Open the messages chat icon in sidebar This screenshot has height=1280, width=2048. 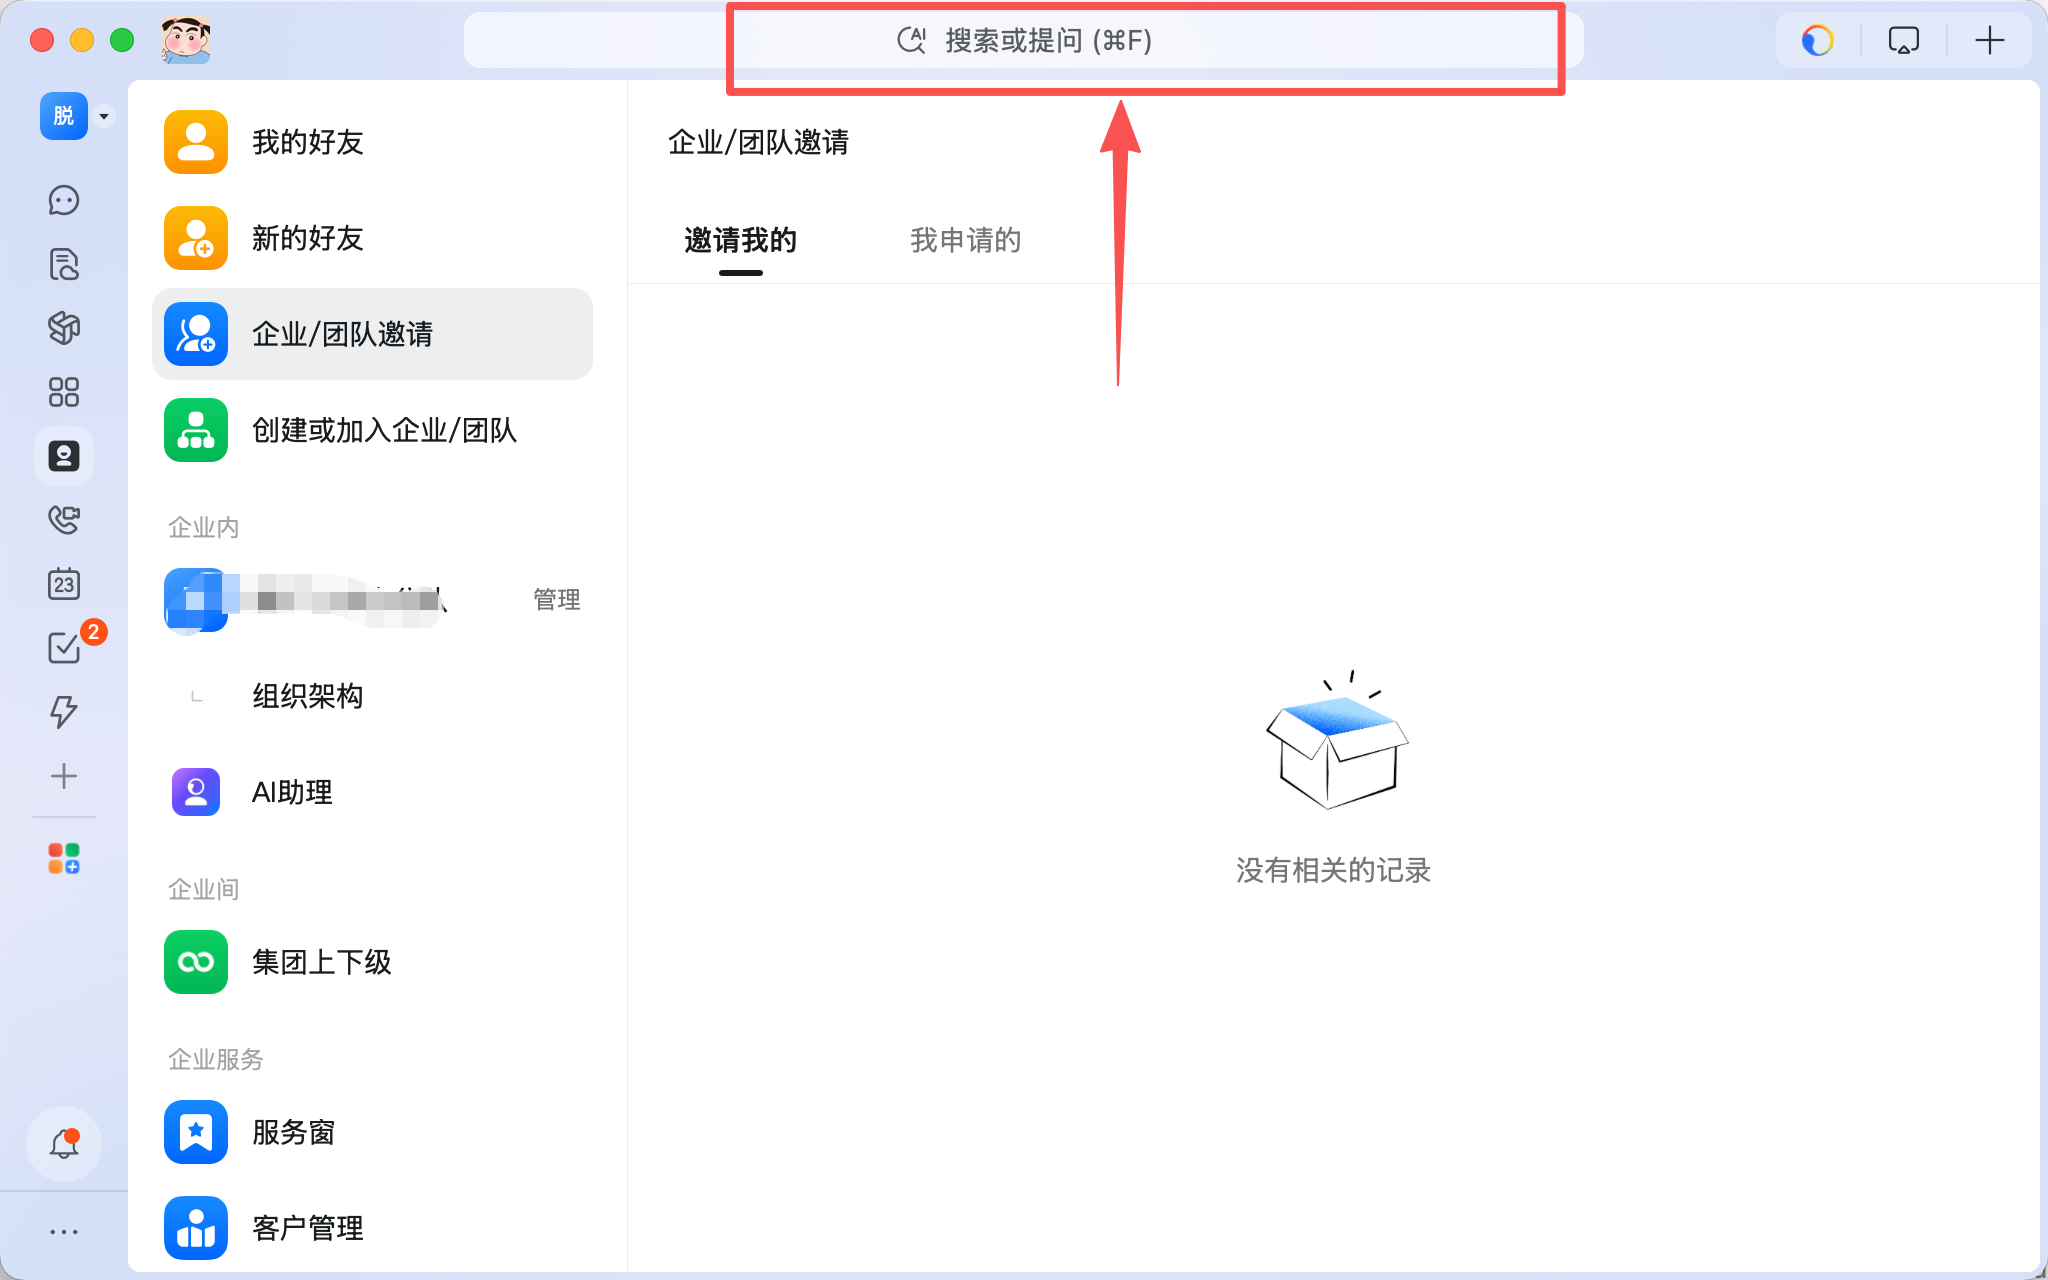point(64,201)
